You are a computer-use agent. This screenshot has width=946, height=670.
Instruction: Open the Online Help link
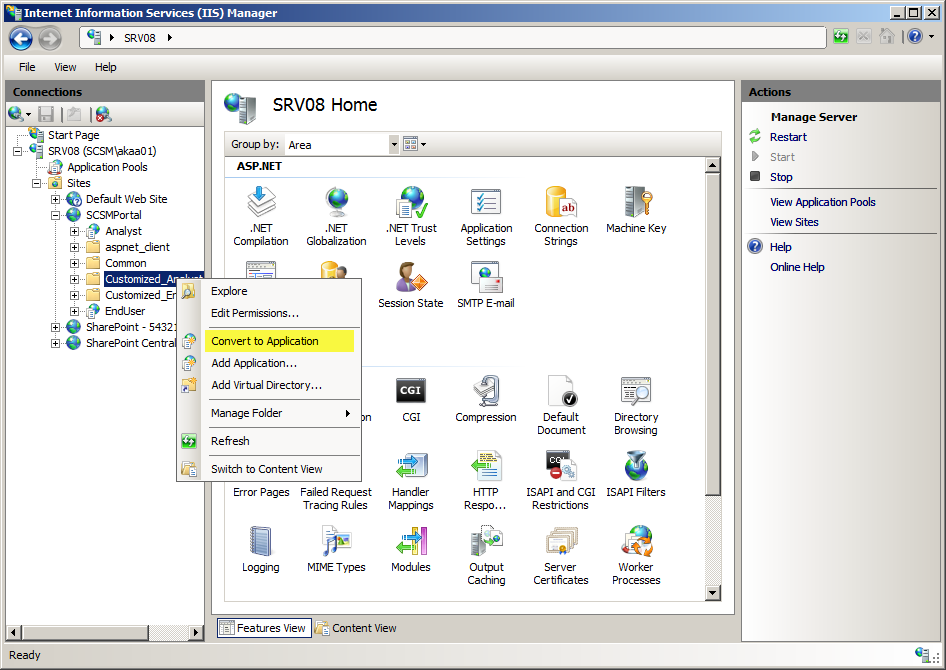[x=797, y=267]
